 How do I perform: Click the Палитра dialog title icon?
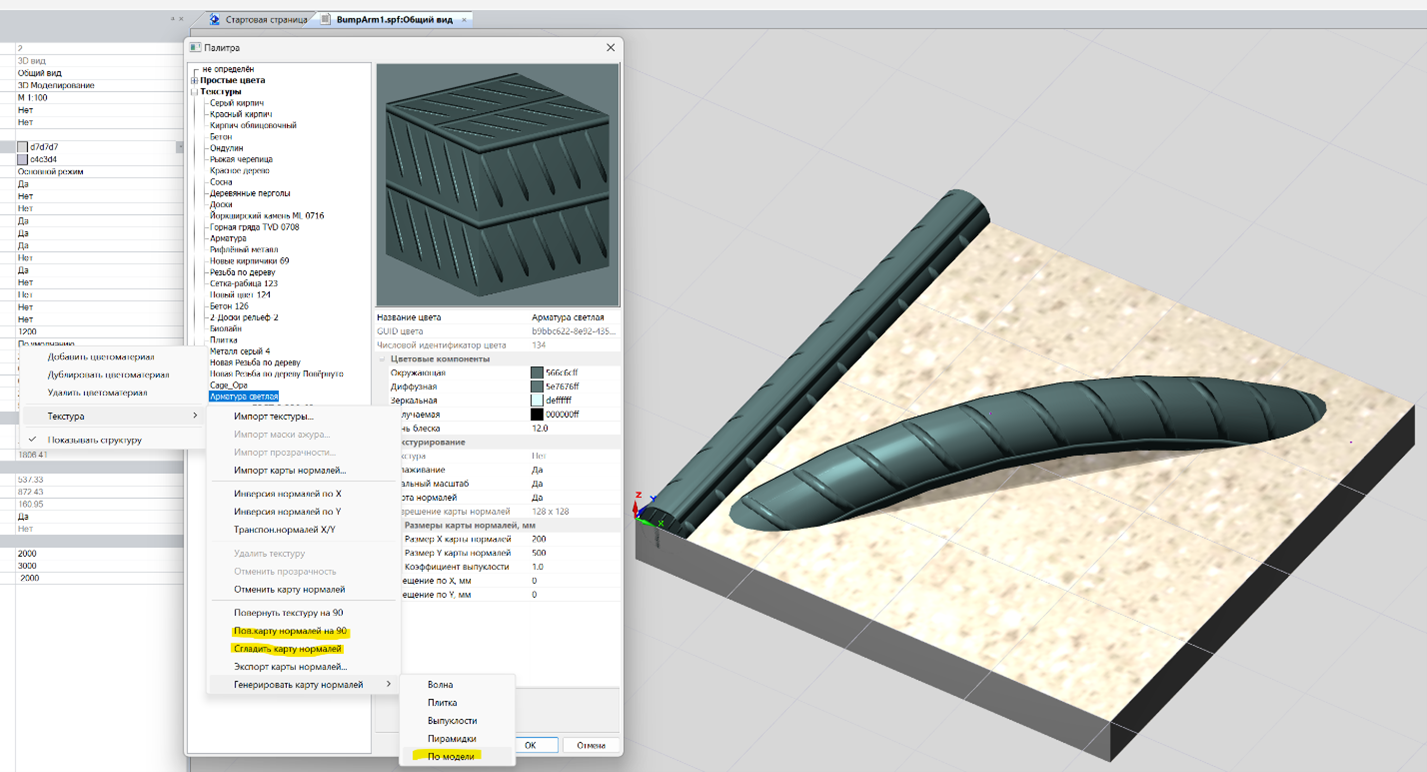(196, 47)
